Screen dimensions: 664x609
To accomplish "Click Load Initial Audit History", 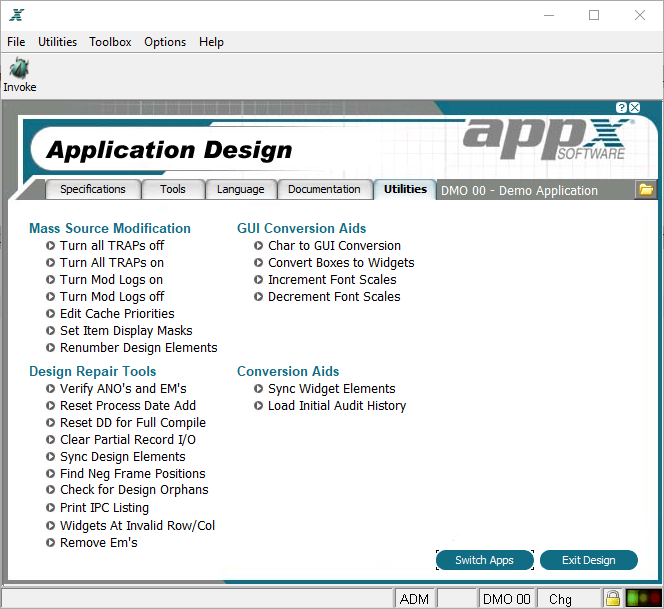I will click(337, 406).
